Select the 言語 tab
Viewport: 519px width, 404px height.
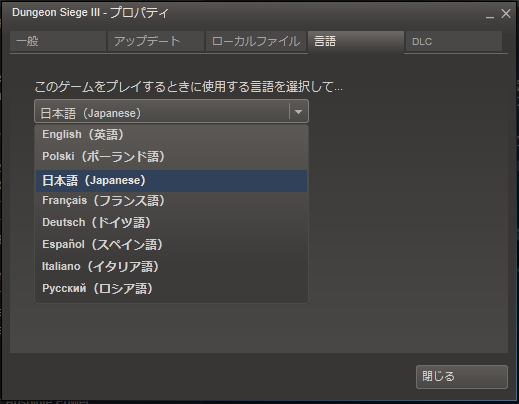click(356, 41)
